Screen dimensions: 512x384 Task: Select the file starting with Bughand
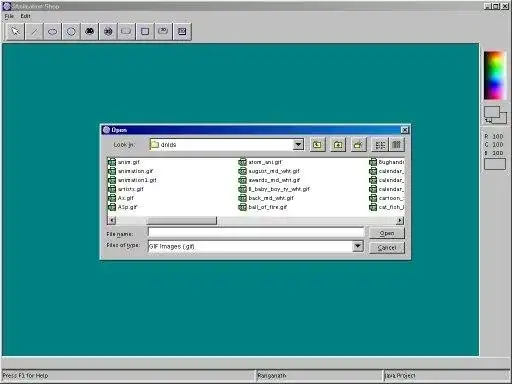click(391, 162)
